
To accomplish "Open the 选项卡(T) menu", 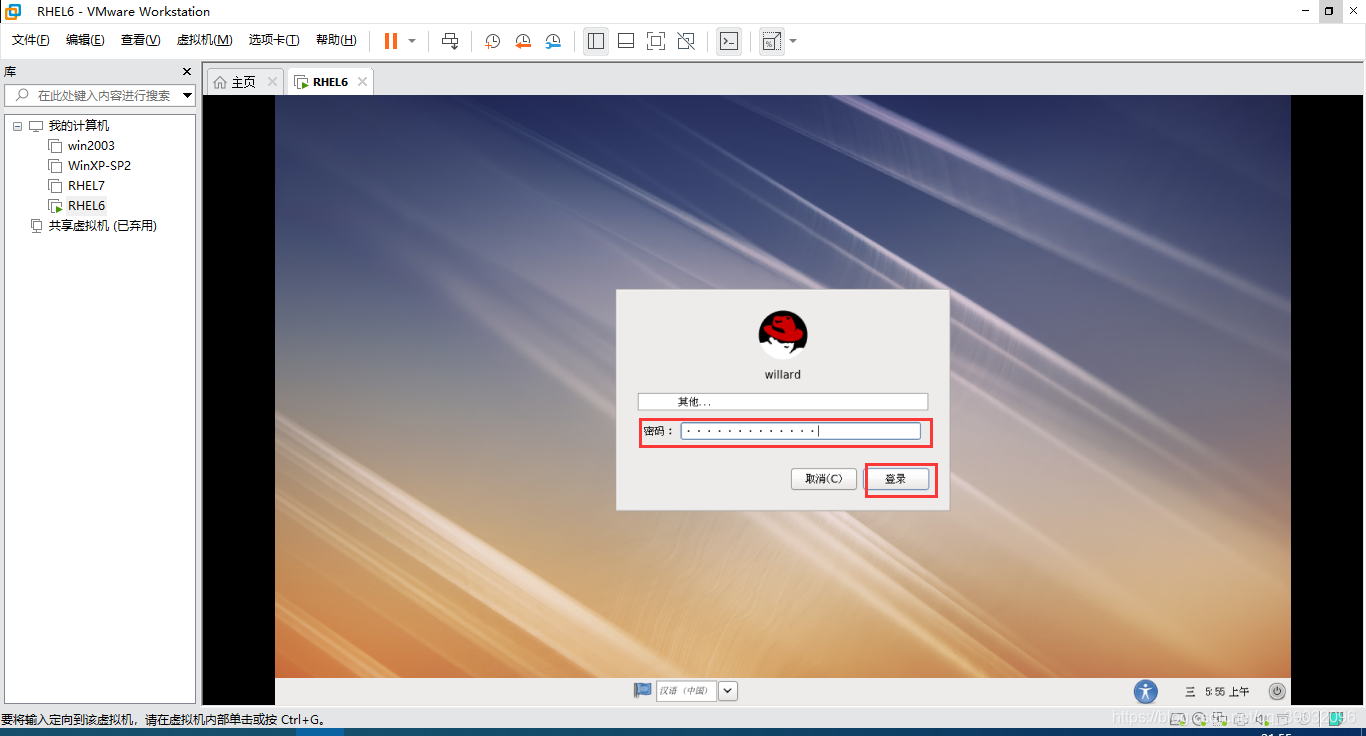I will point(274,40).
